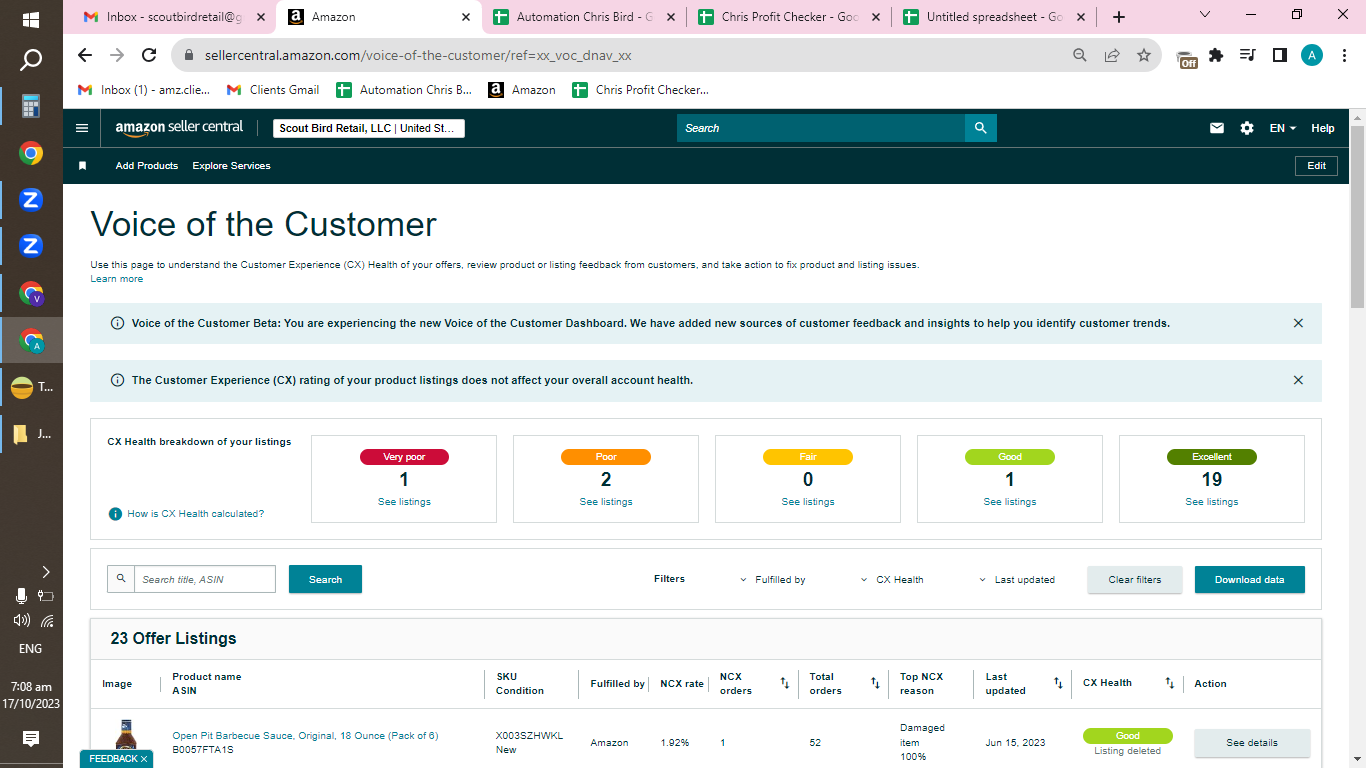1366x768 pixels.
Task: Expand the Last updated filter
Action: [x=1016, y=580]
